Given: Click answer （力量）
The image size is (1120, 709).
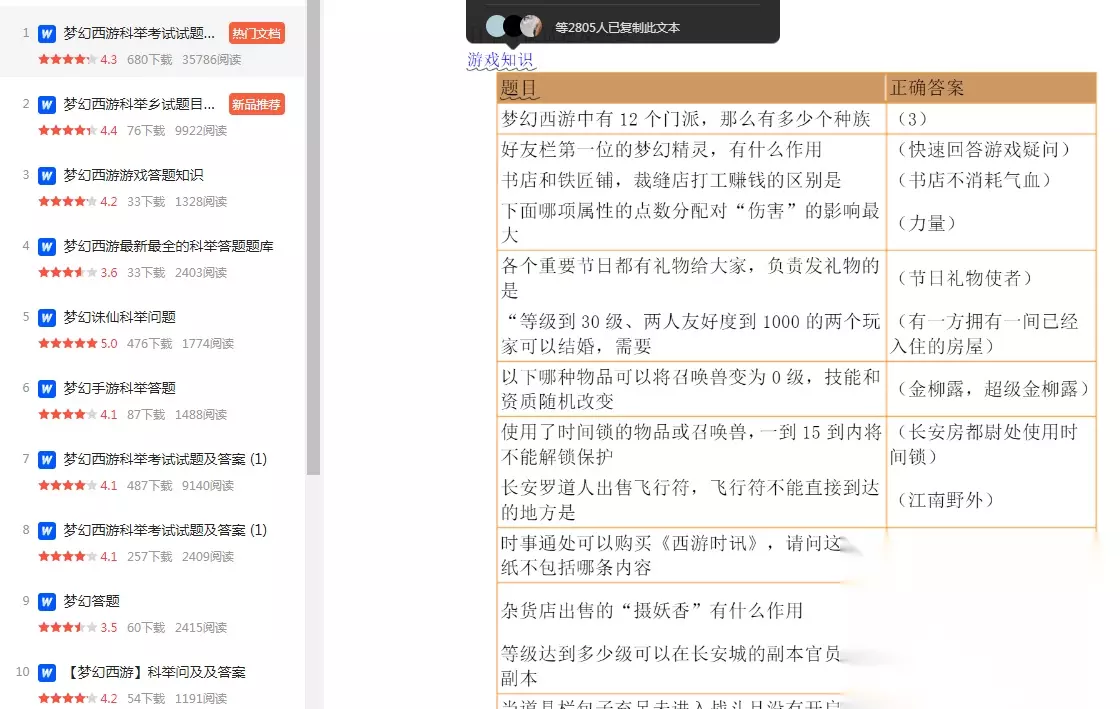Looking at the screenshot, I should [x=926, y=223].
